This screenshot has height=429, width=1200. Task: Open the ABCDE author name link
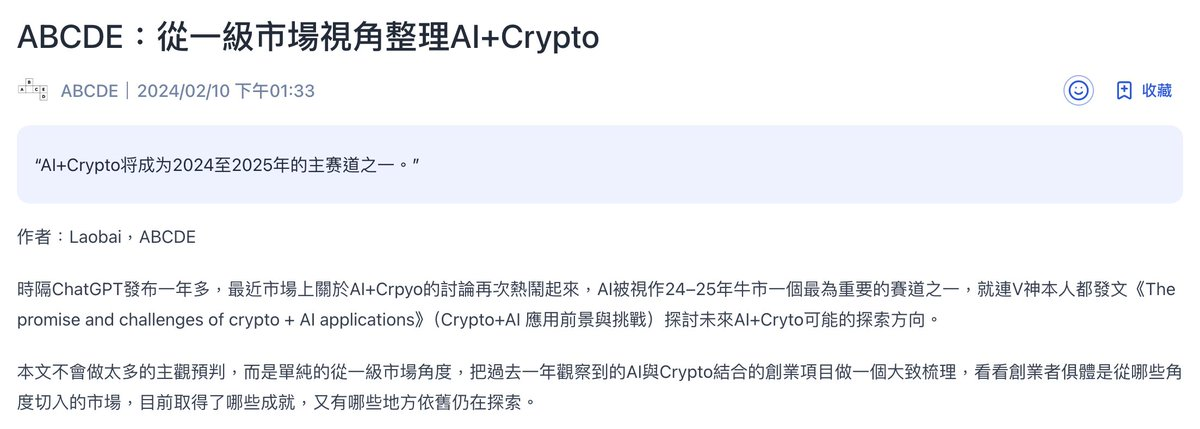point(90,91)
